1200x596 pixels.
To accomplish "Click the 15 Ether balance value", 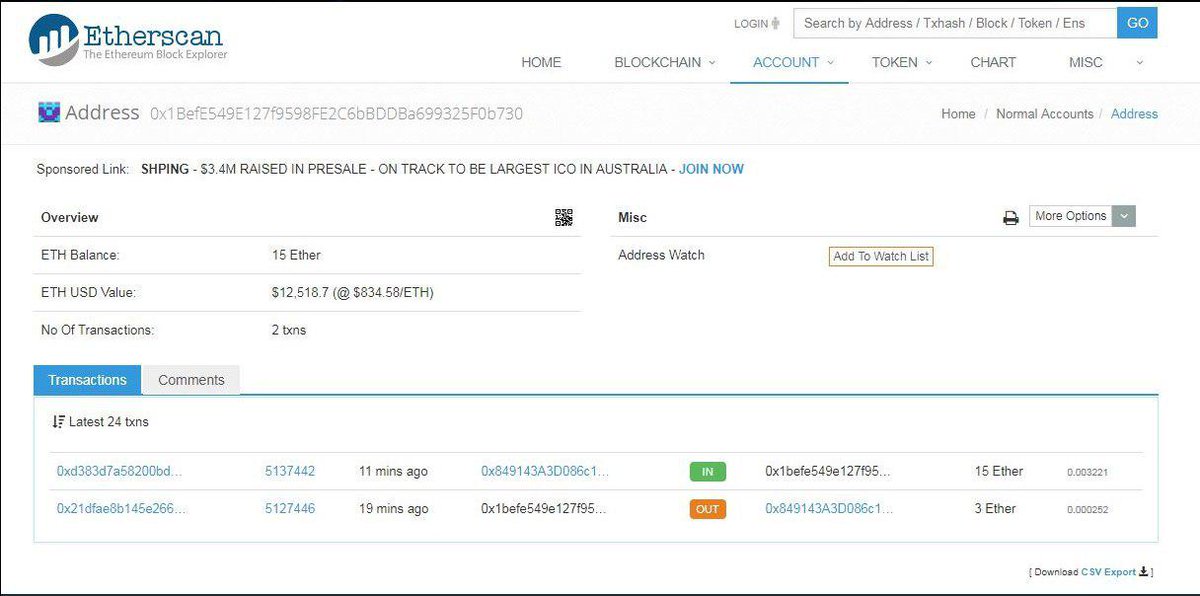I will [296, 255].
